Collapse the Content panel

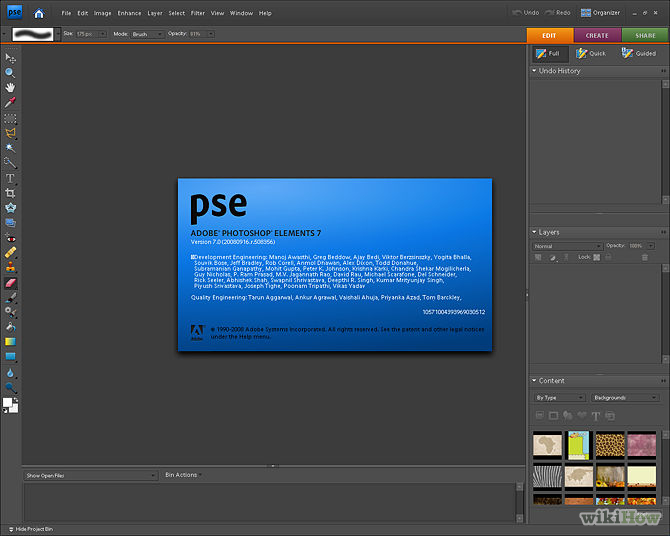click(x=534, y=380)
